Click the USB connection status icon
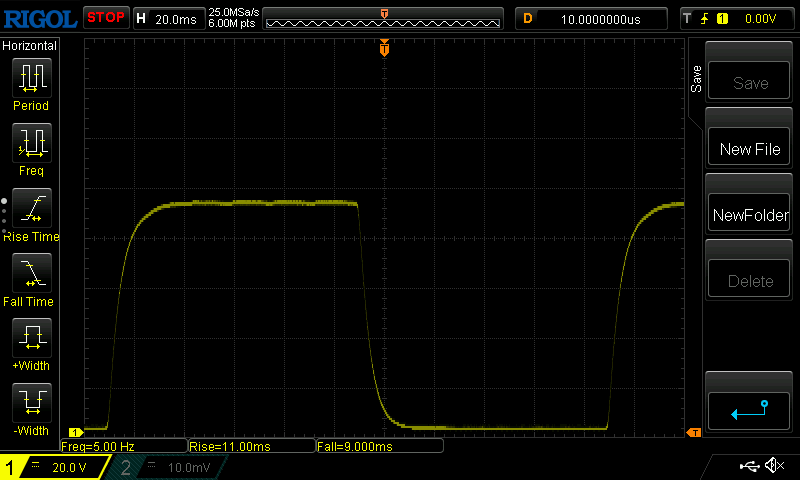The width and height of the screenshot is (800, 480). click(x=748, y=466)
